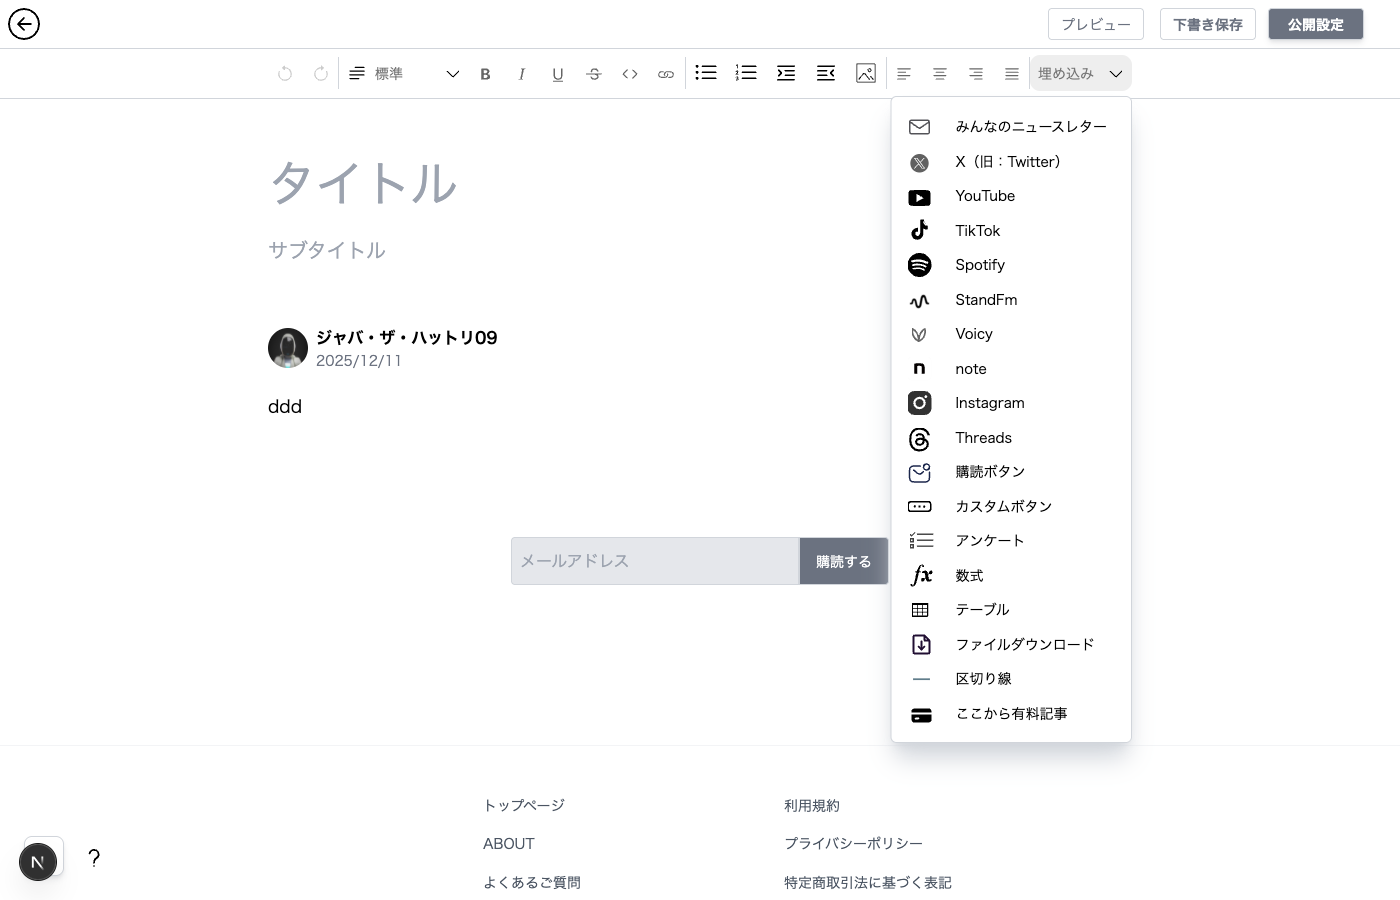Insert a bulleted list
This screenshot has height=900, width=1400.
coord(706,73)
